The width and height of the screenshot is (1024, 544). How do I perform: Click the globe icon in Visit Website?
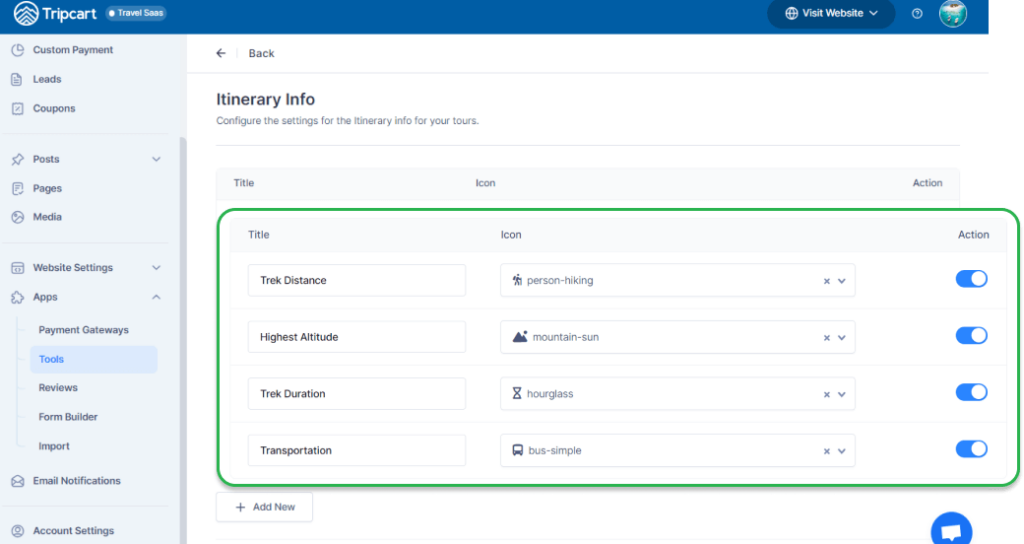pyautogui.click(x=792, y=13)
